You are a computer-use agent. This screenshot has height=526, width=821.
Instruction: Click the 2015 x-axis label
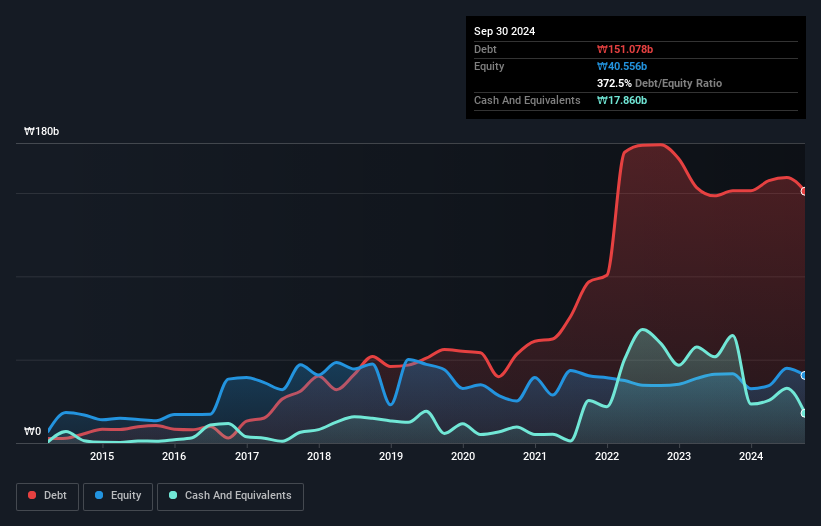(102, 456)
